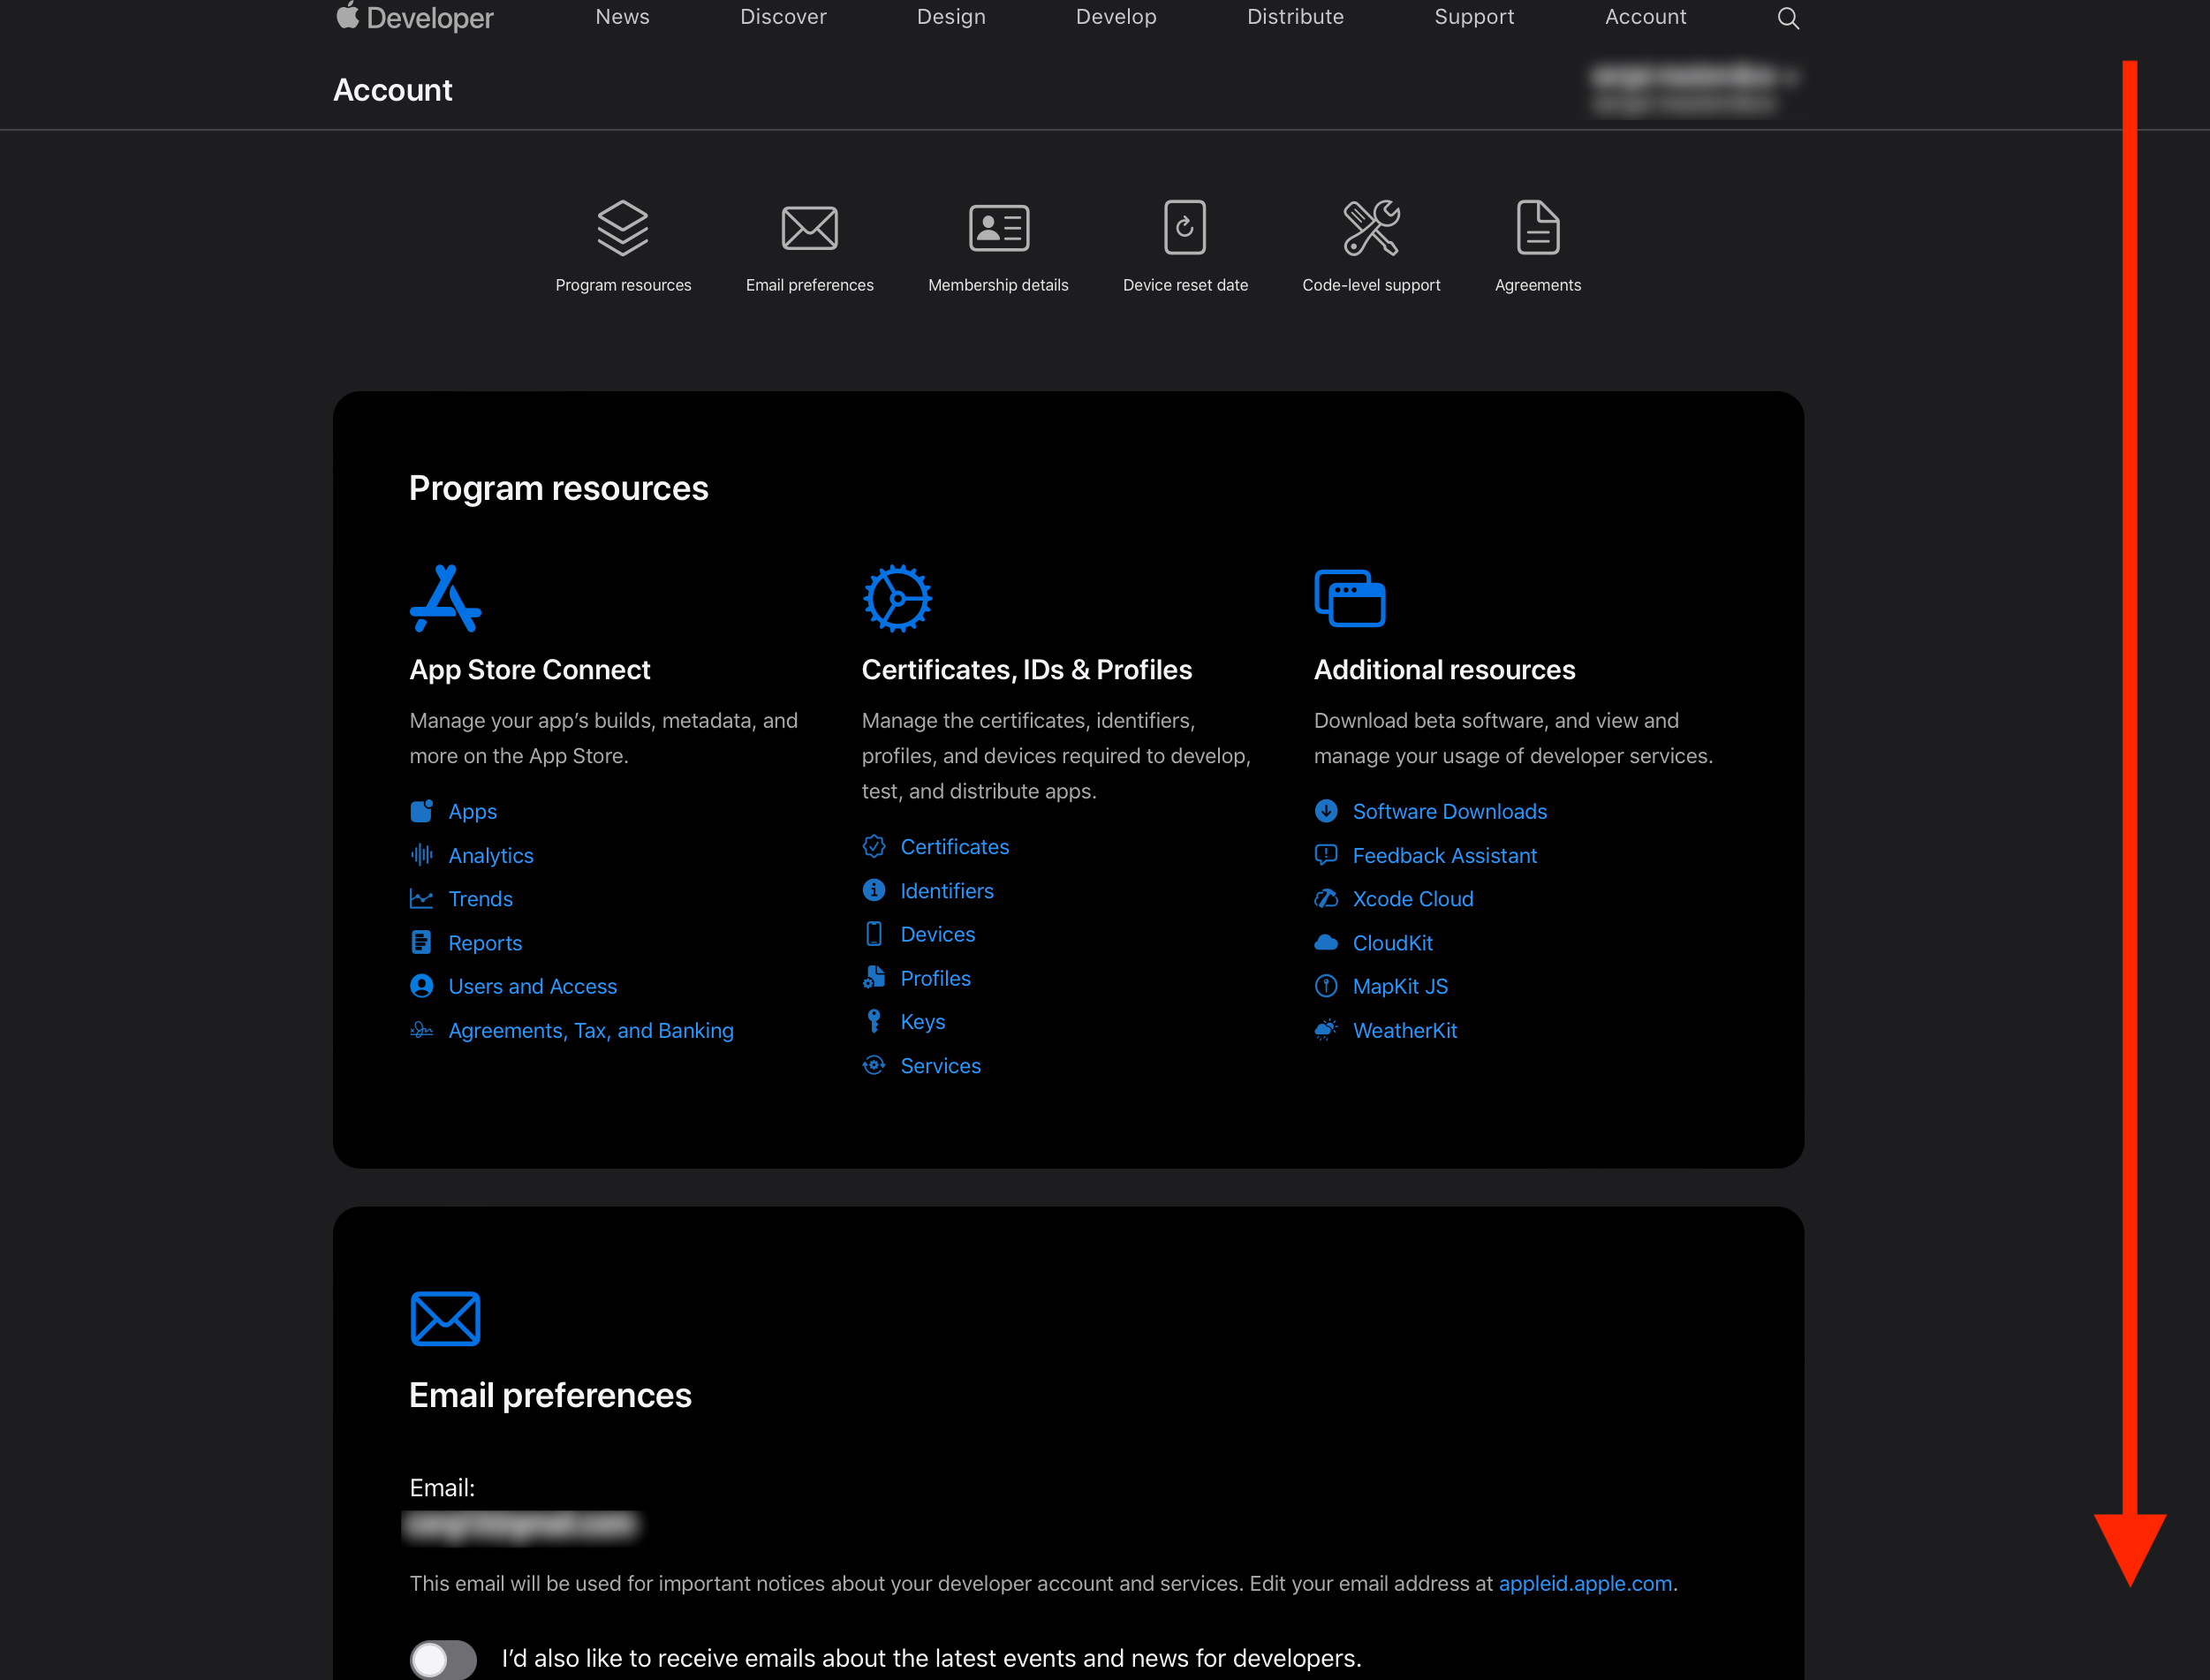Open the WeatherKit link
Viewport: 2210px width, 1680px height.
click(x=1405, y=1030)
